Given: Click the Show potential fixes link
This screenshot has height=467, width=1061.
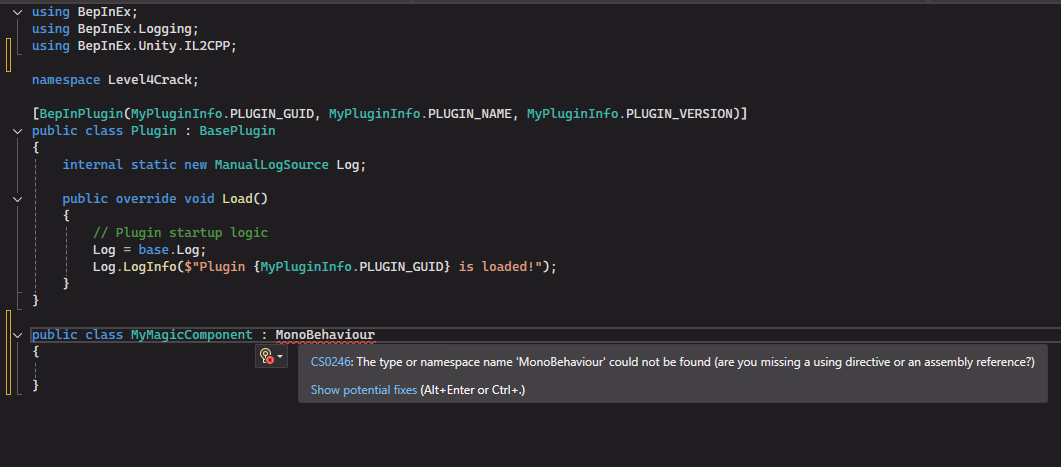Looking at the screenshot, I should click(363, 390).
